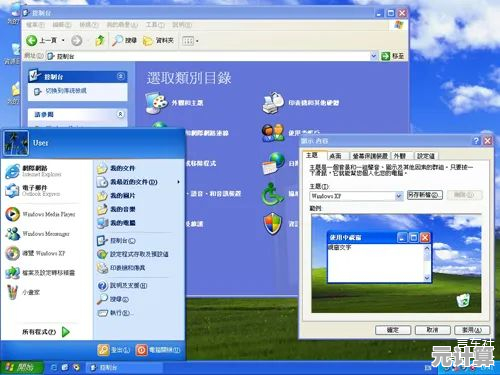This screenshot has width=500, height=375.
Task: Open Help and Support (說明及支援) in the Start menu
Action: [x=122, y=285]
